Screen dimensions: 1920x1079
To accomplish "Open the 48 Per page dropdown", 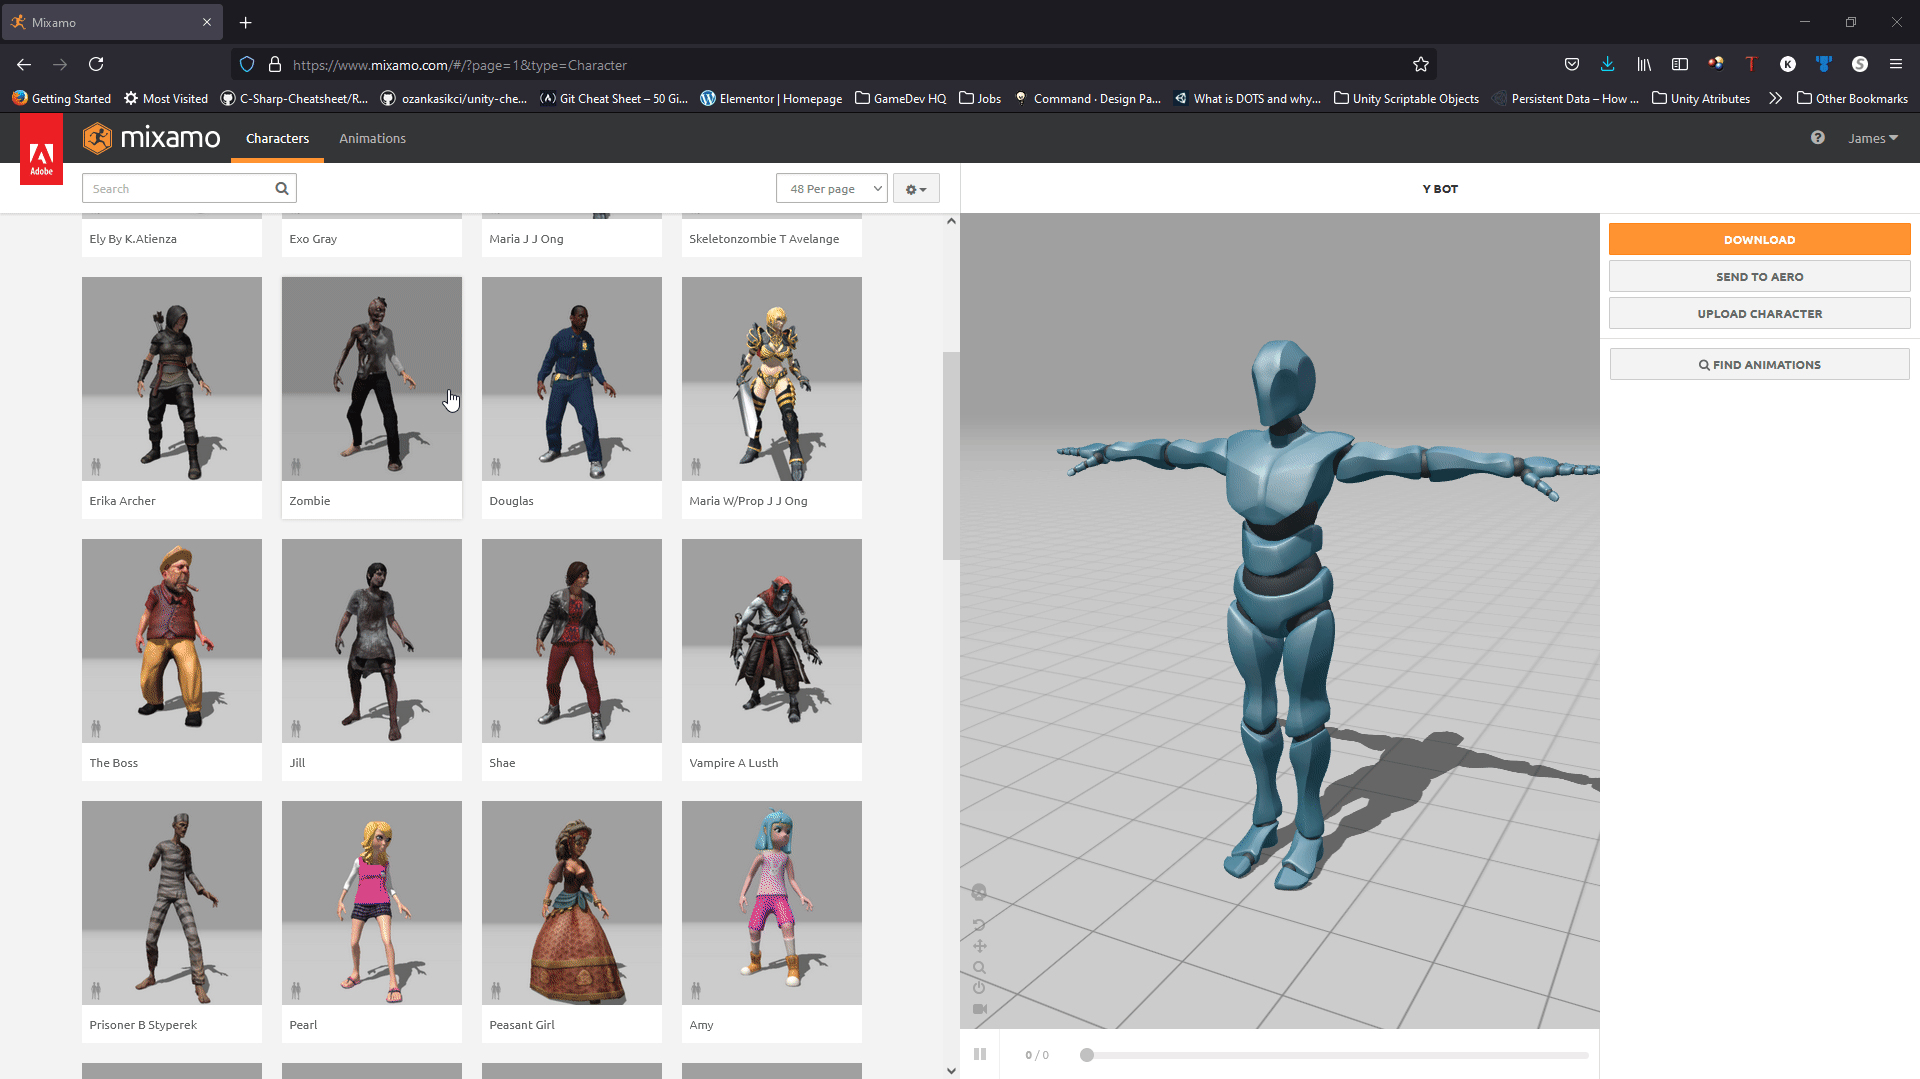I will point(832,189).
